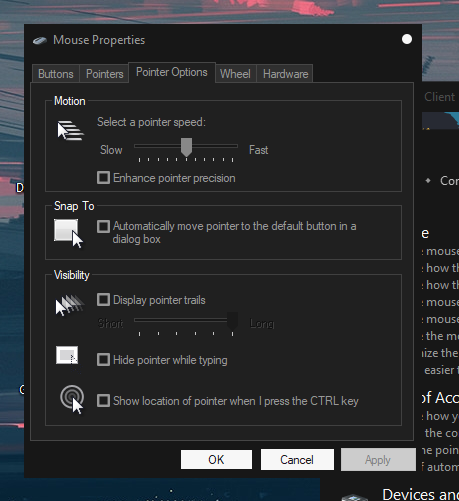459x501 pixels.
Task: Switch to the Buttons tab
Action: pos(56,74)
